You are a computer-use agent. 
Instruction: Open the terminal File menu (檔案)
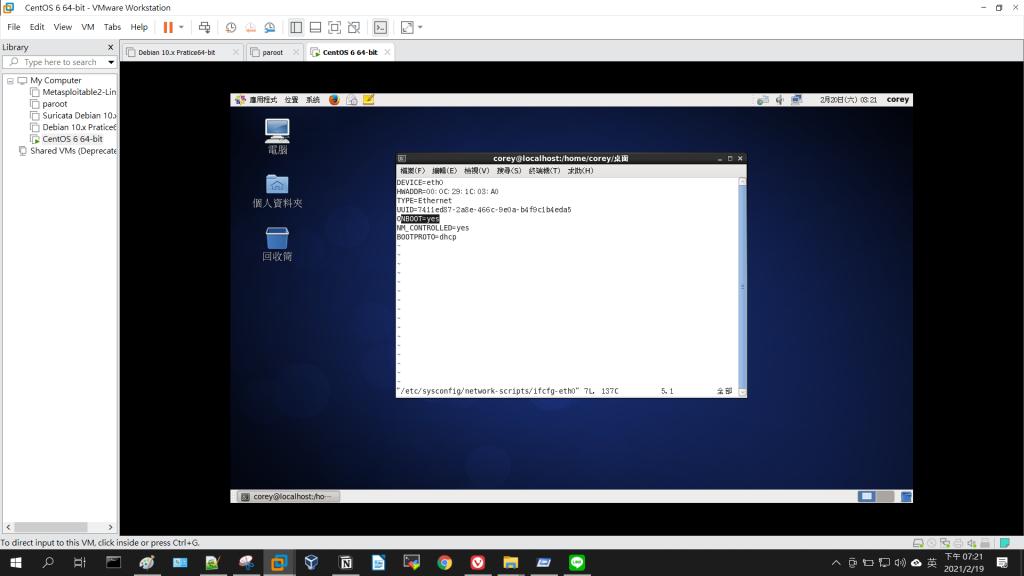[412, 170]
